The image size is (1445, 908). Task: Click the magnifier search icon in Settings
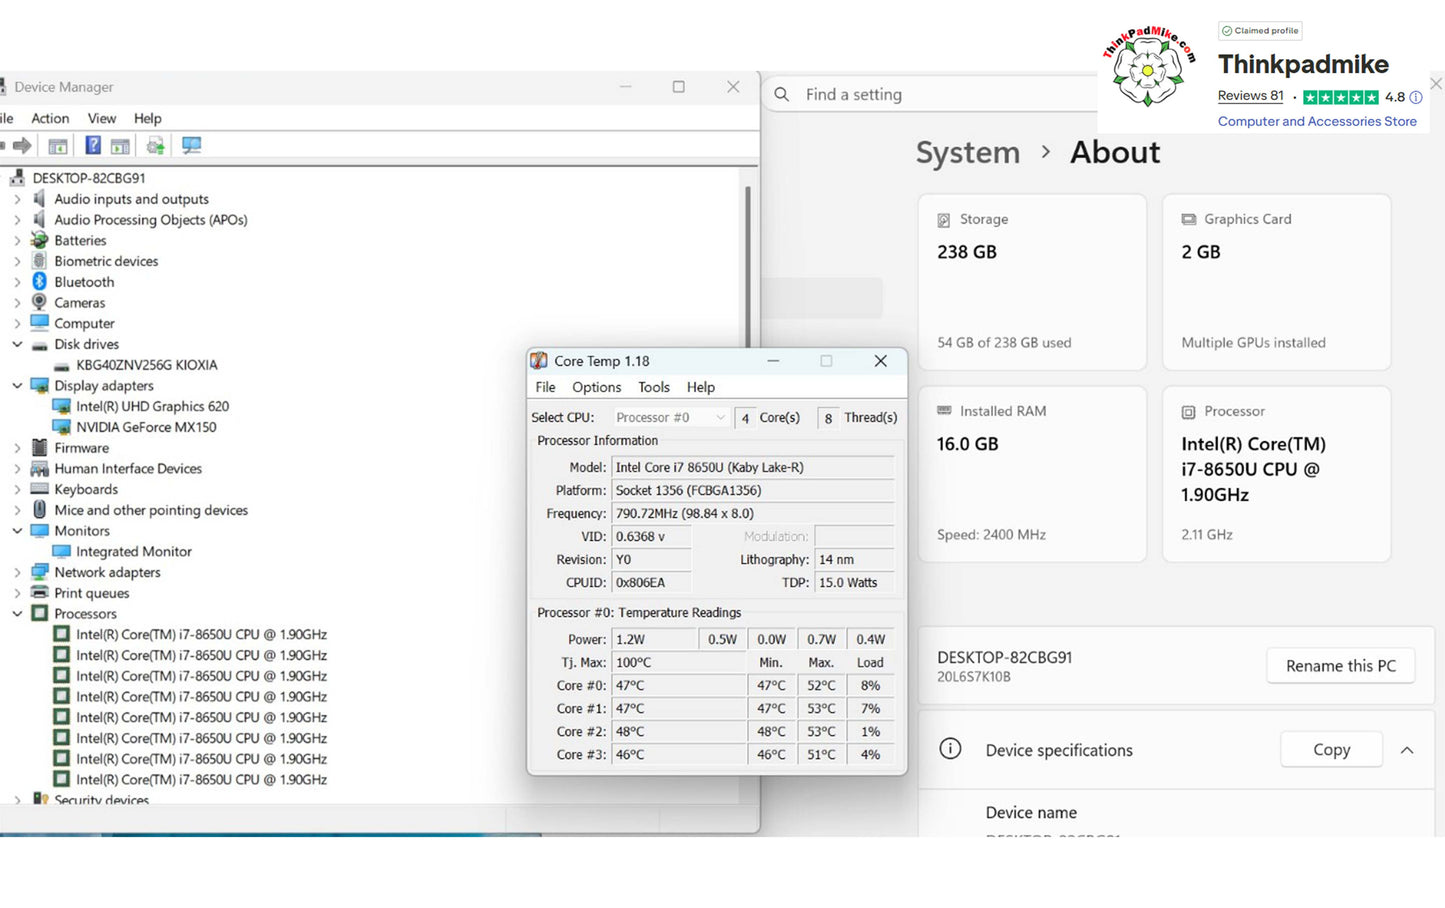[782, 94]
